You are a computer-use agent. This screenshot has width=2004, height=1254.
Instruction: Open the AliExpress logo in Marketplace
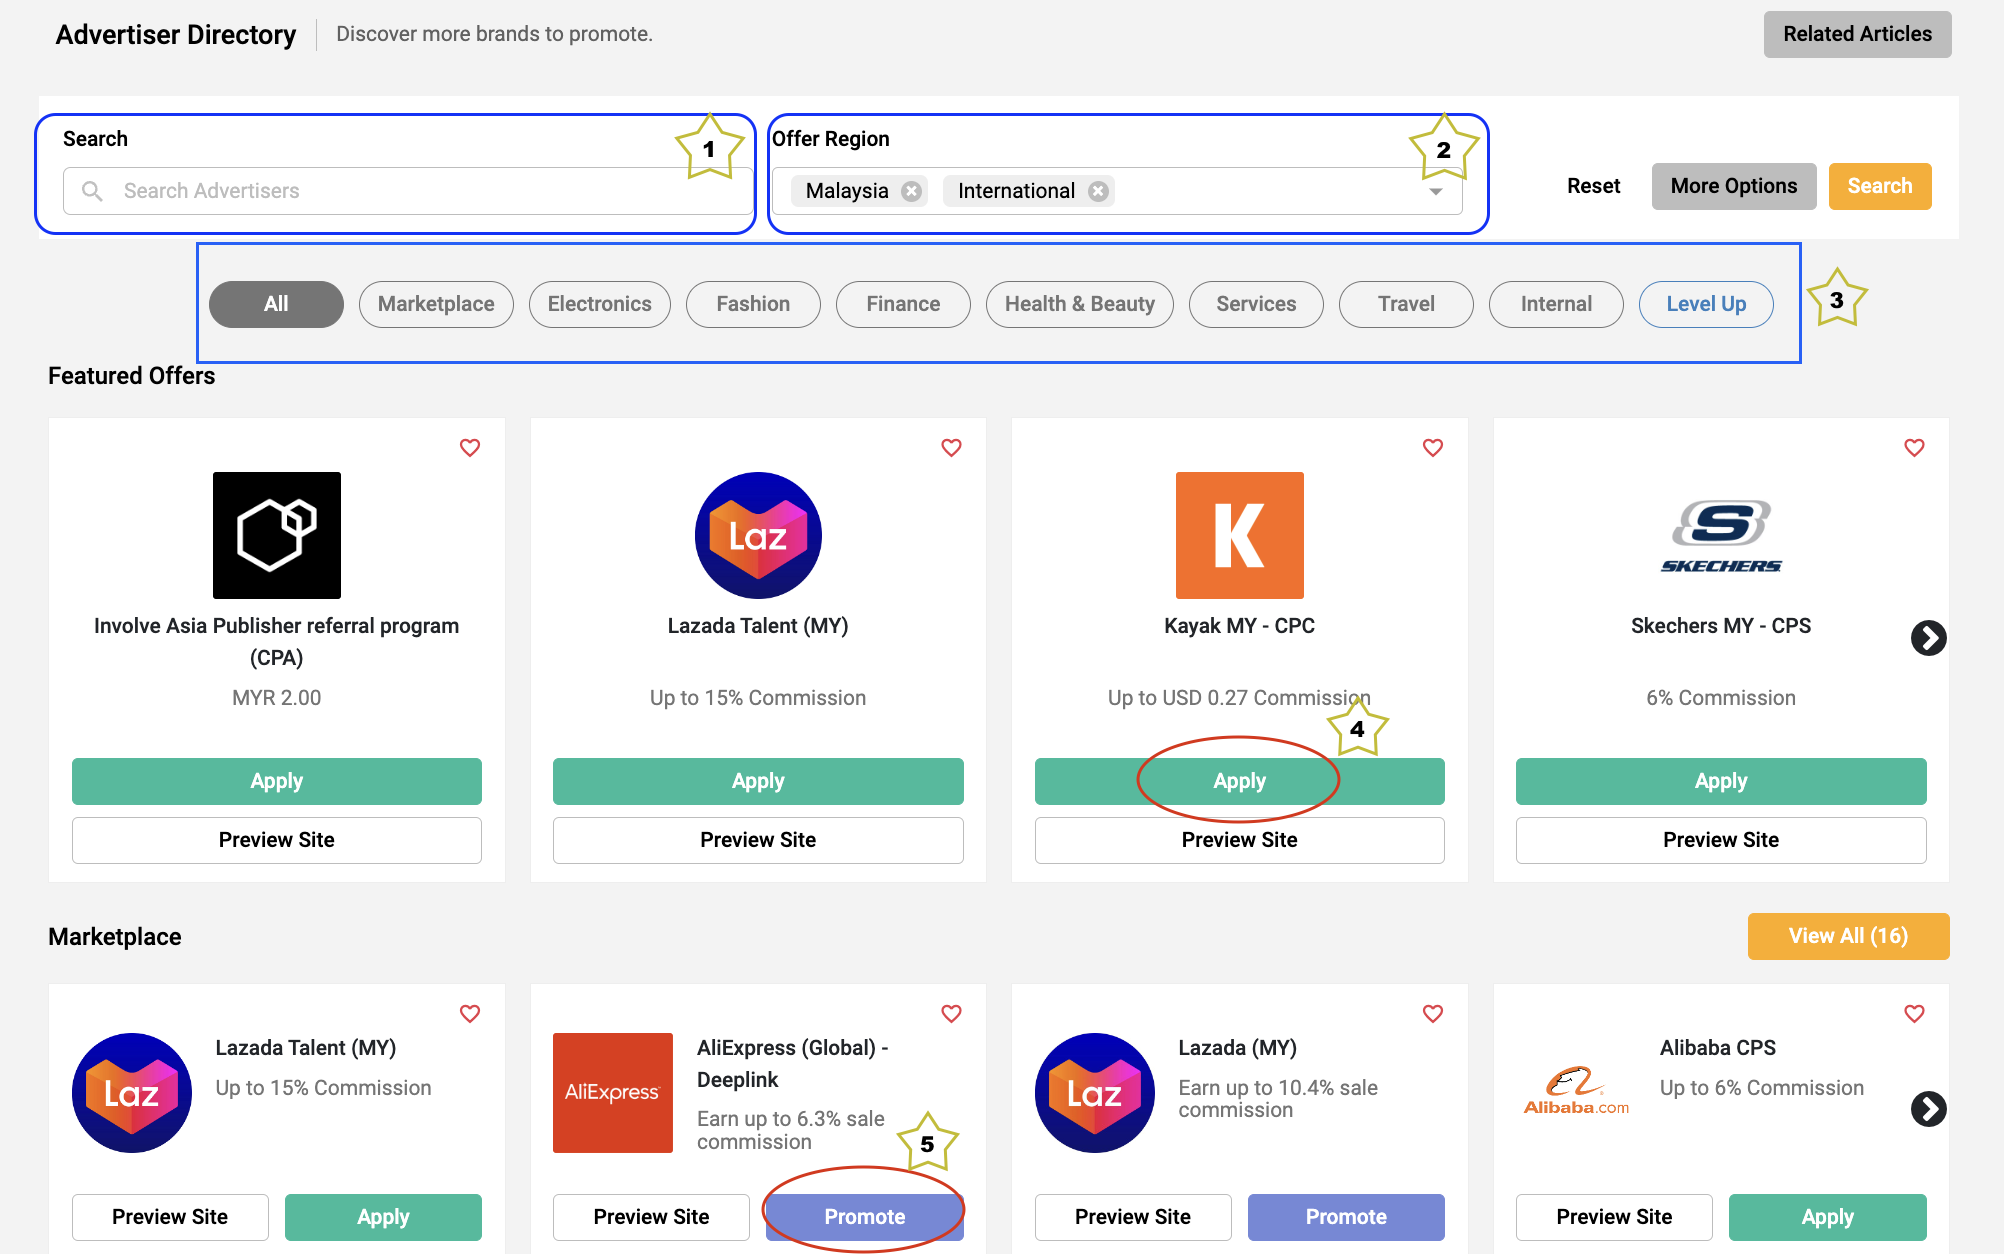(x=613, y=1093)
